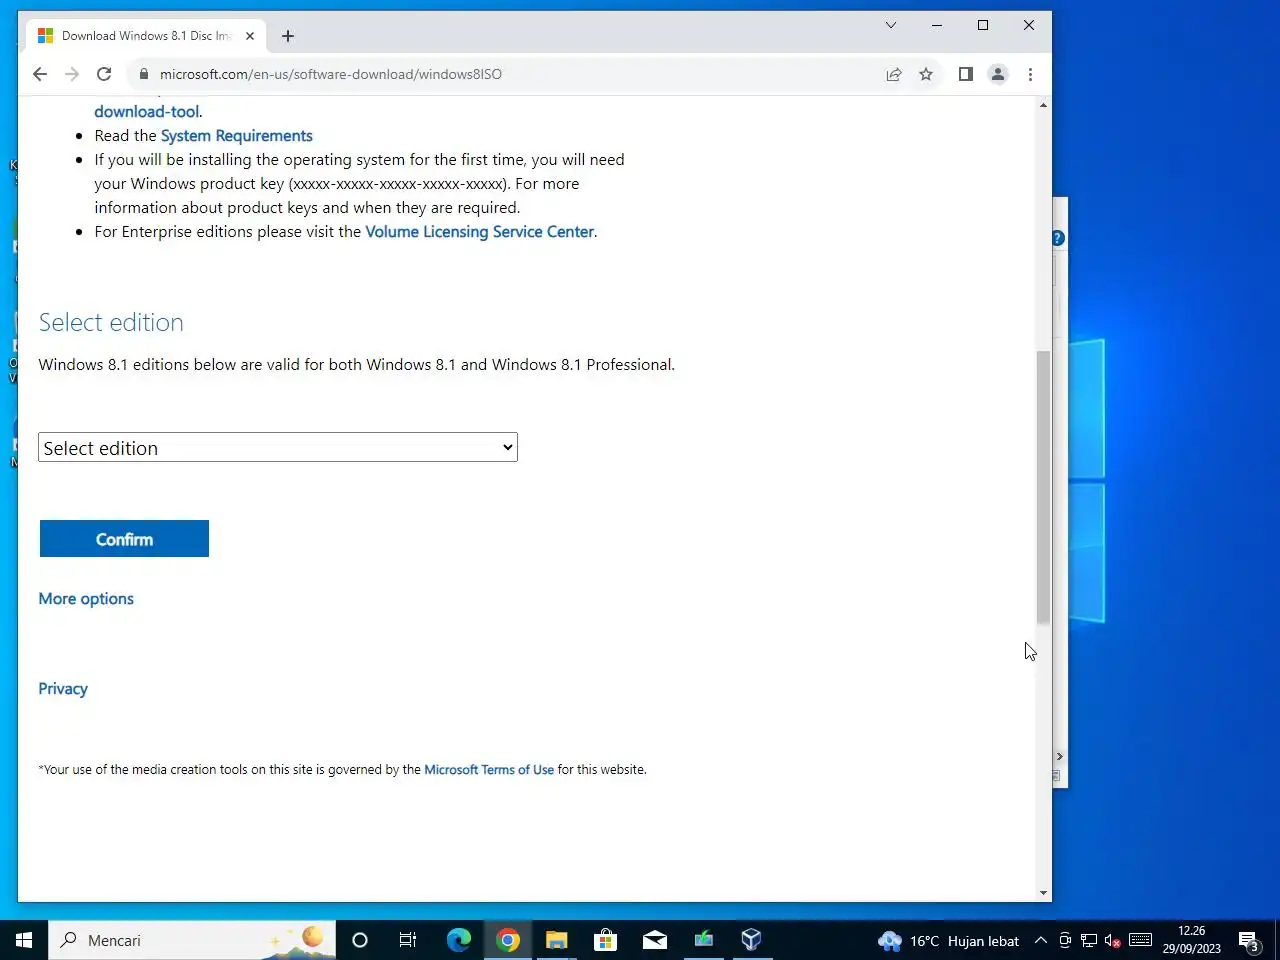
Task: Open the Chrome three-dot menu
Action: point(1030,74)
